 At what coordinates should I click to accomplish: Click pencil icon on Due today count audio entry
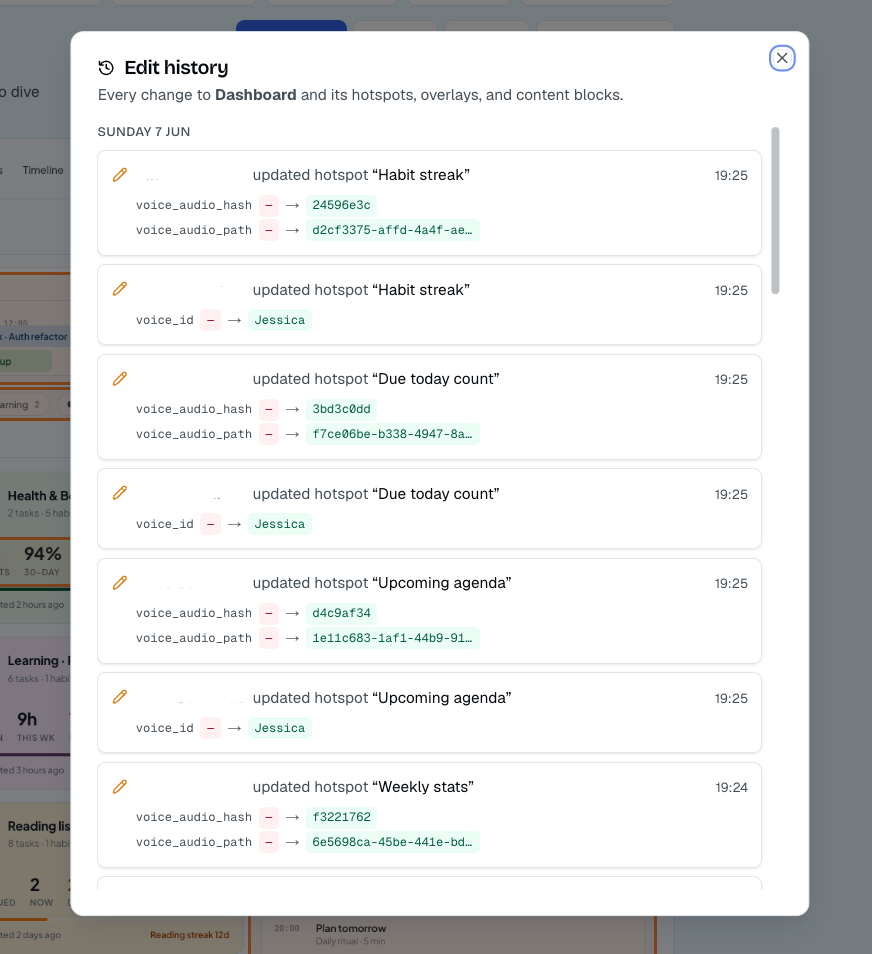pyautogui.click(x=120, y=378)
